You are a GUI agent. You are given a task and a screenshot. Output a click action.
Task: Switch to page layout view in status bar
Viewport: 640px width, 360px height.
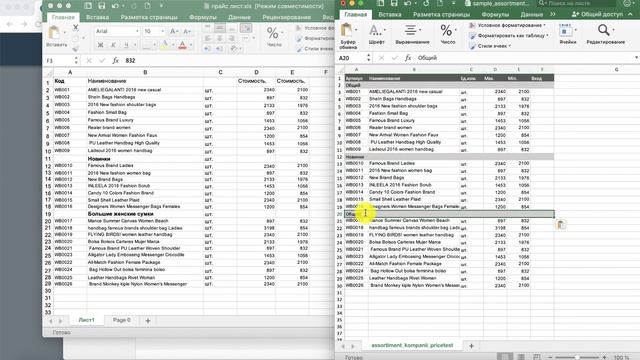click(521, 357)
